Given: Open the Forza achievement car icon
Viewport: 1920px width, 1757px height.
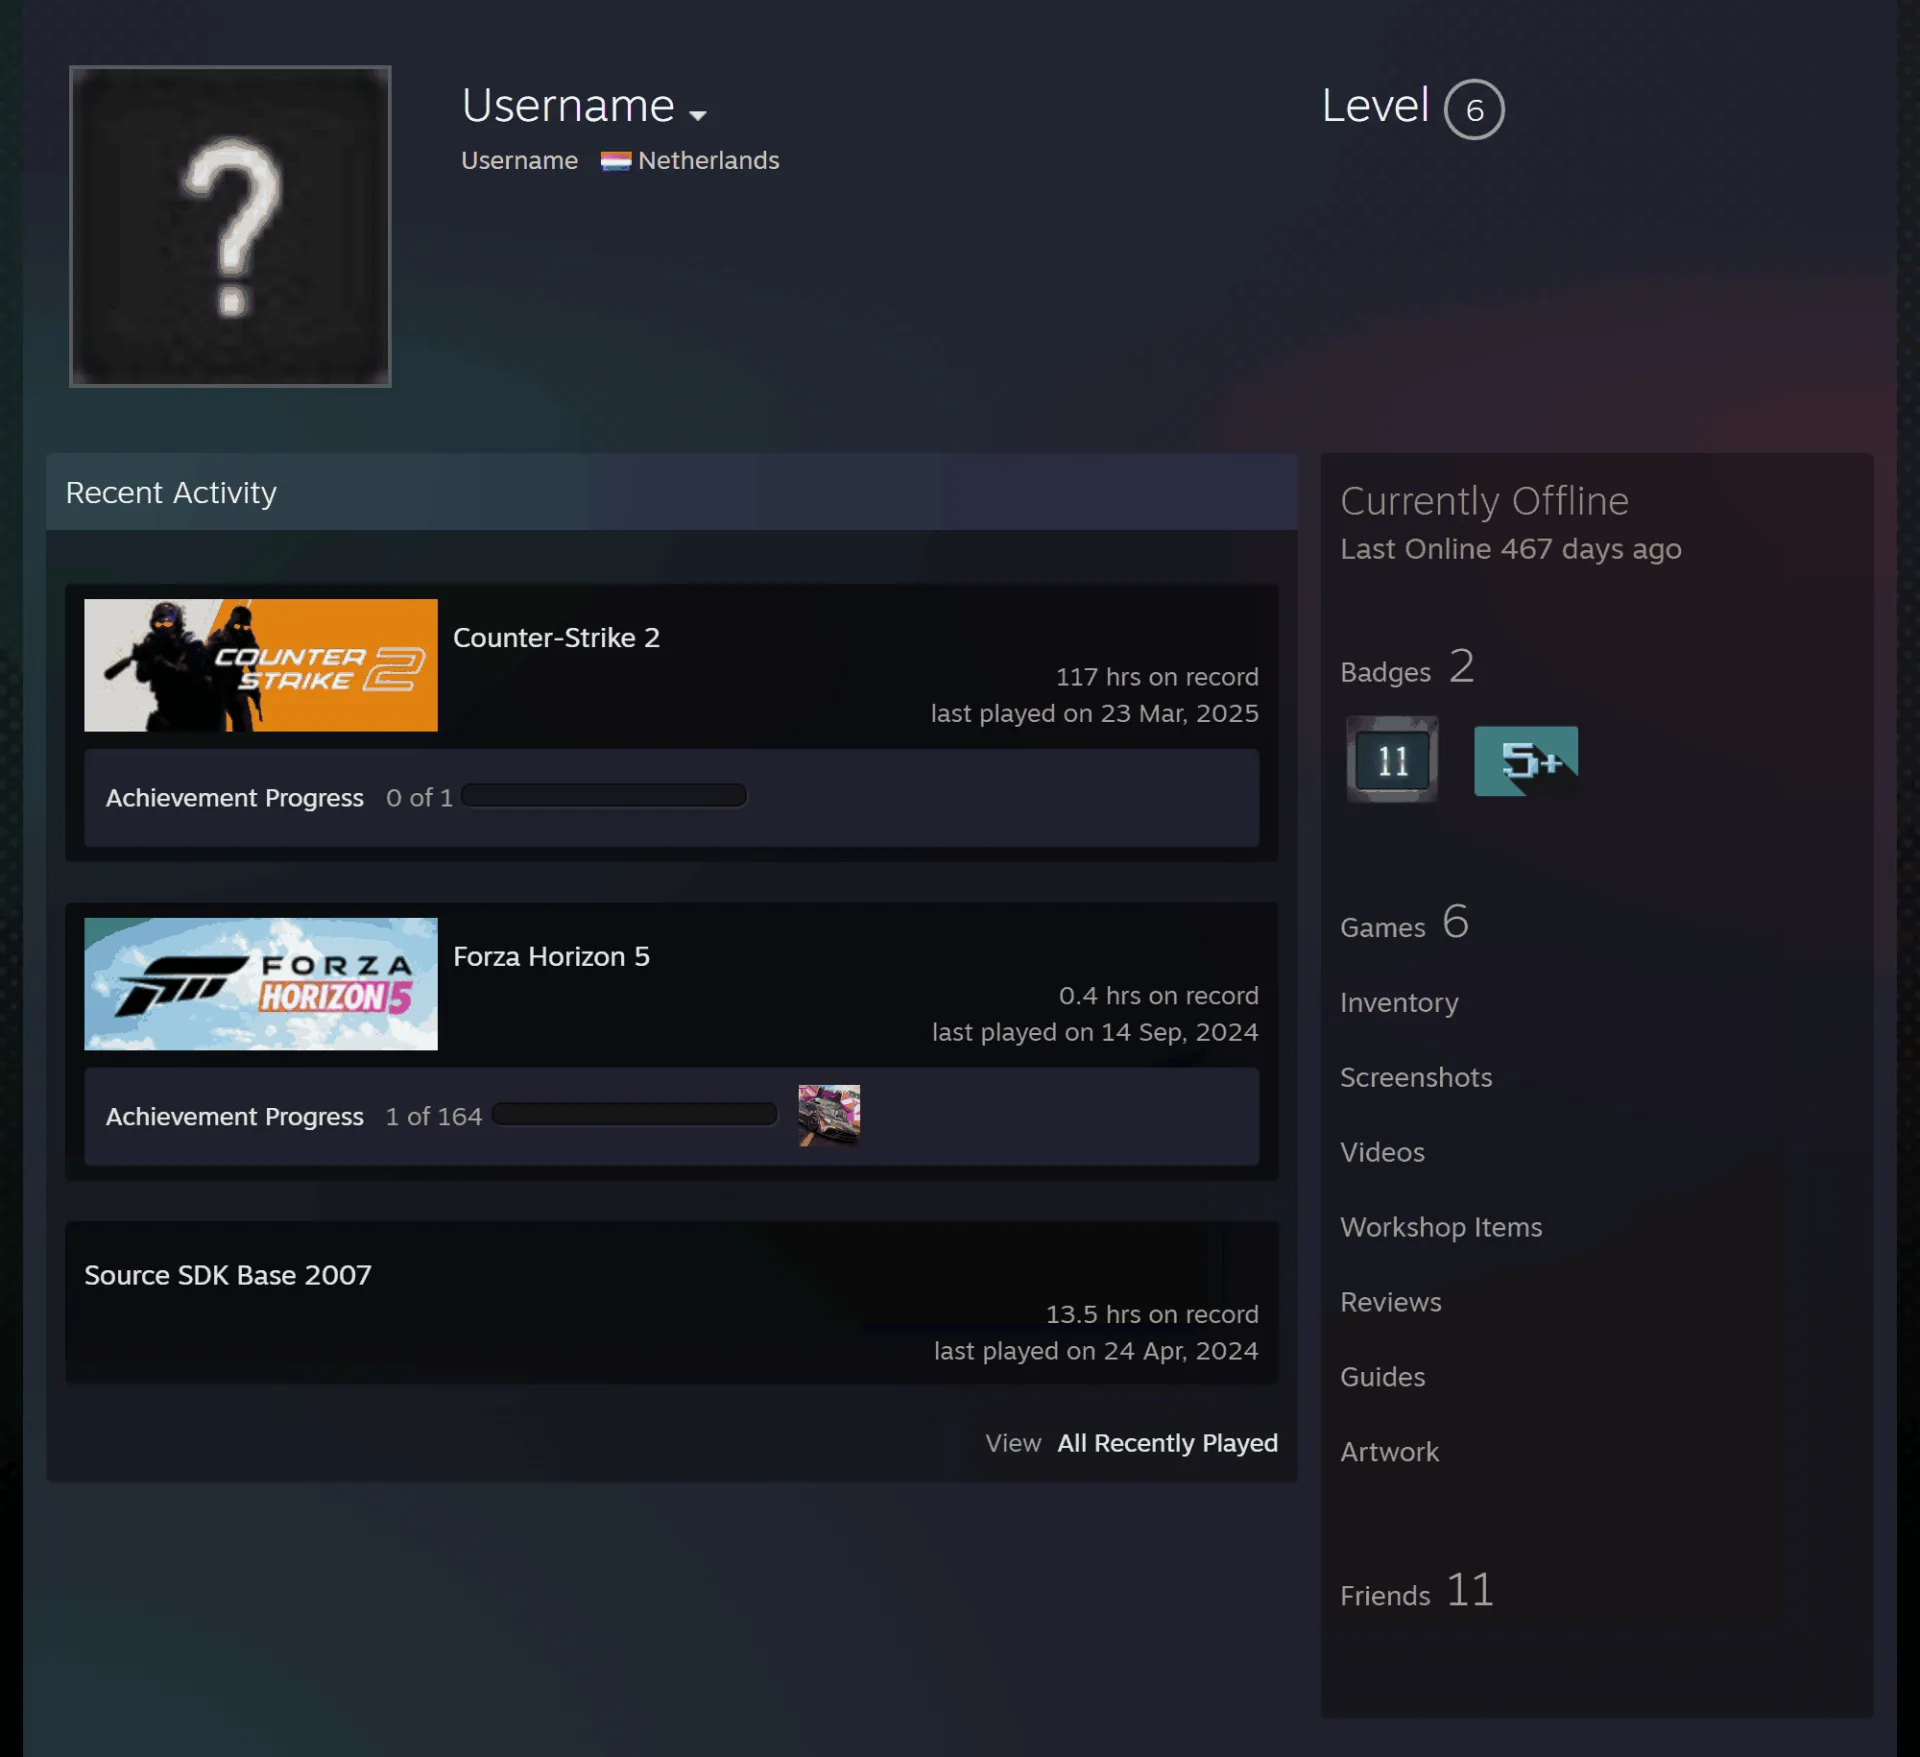Looking at the screenshot, I should [829, 1115].
